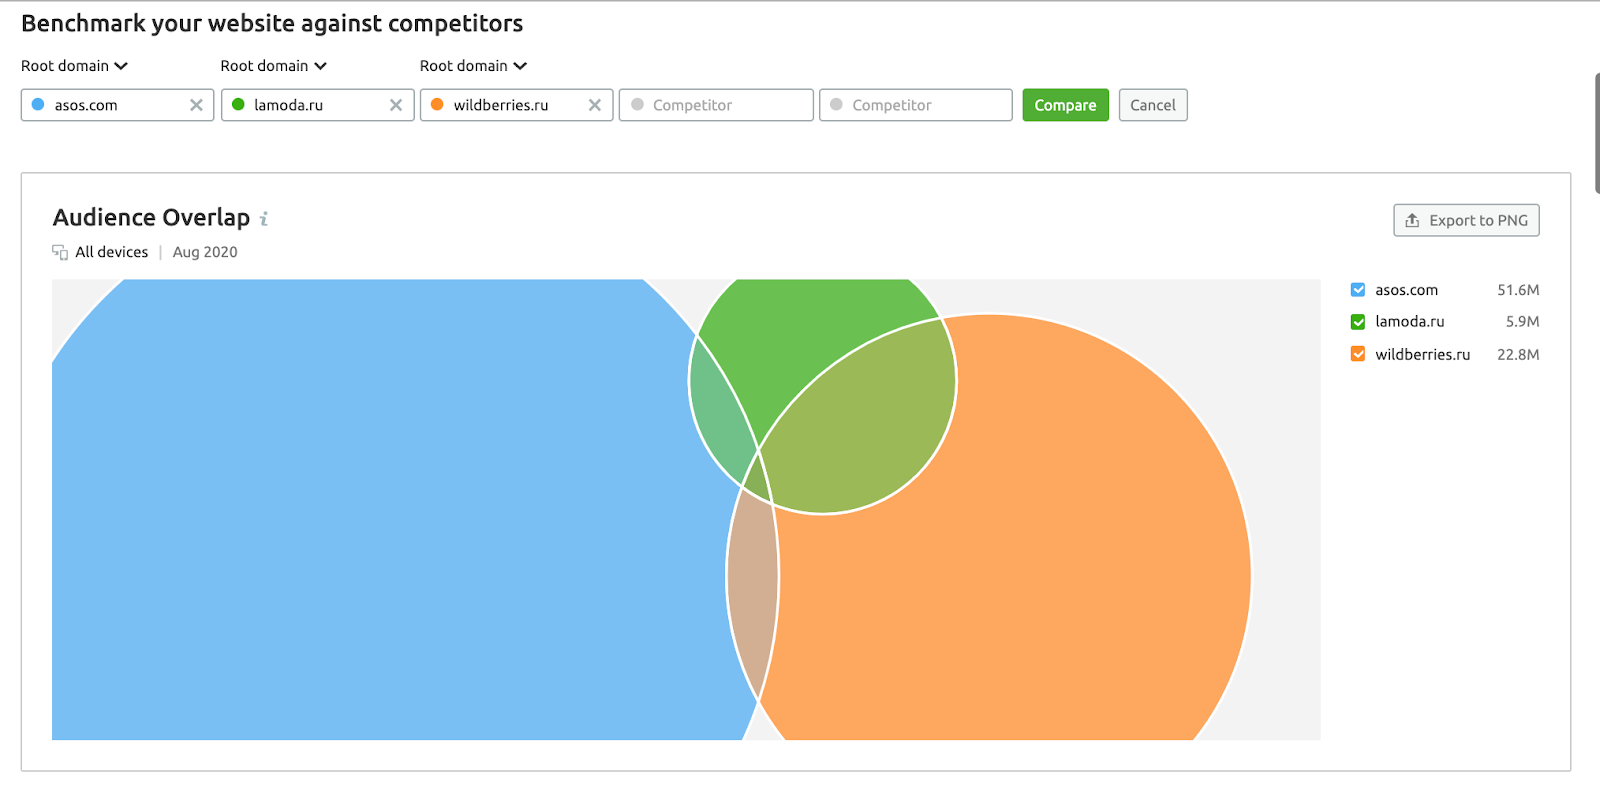Viewport: 1600px width, 786px height.
Task: Open Root domain dropdown above asos.com
Action: (x=75, y=66)
